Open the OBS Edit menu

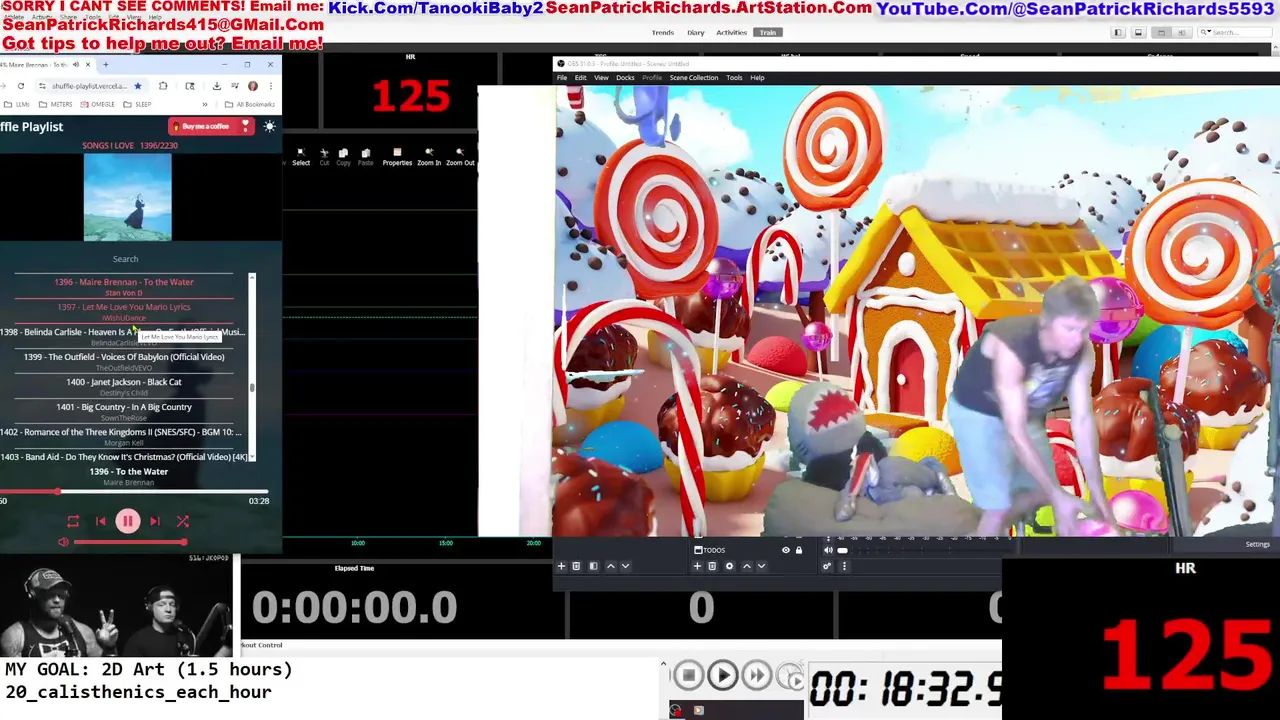(580, 77)
